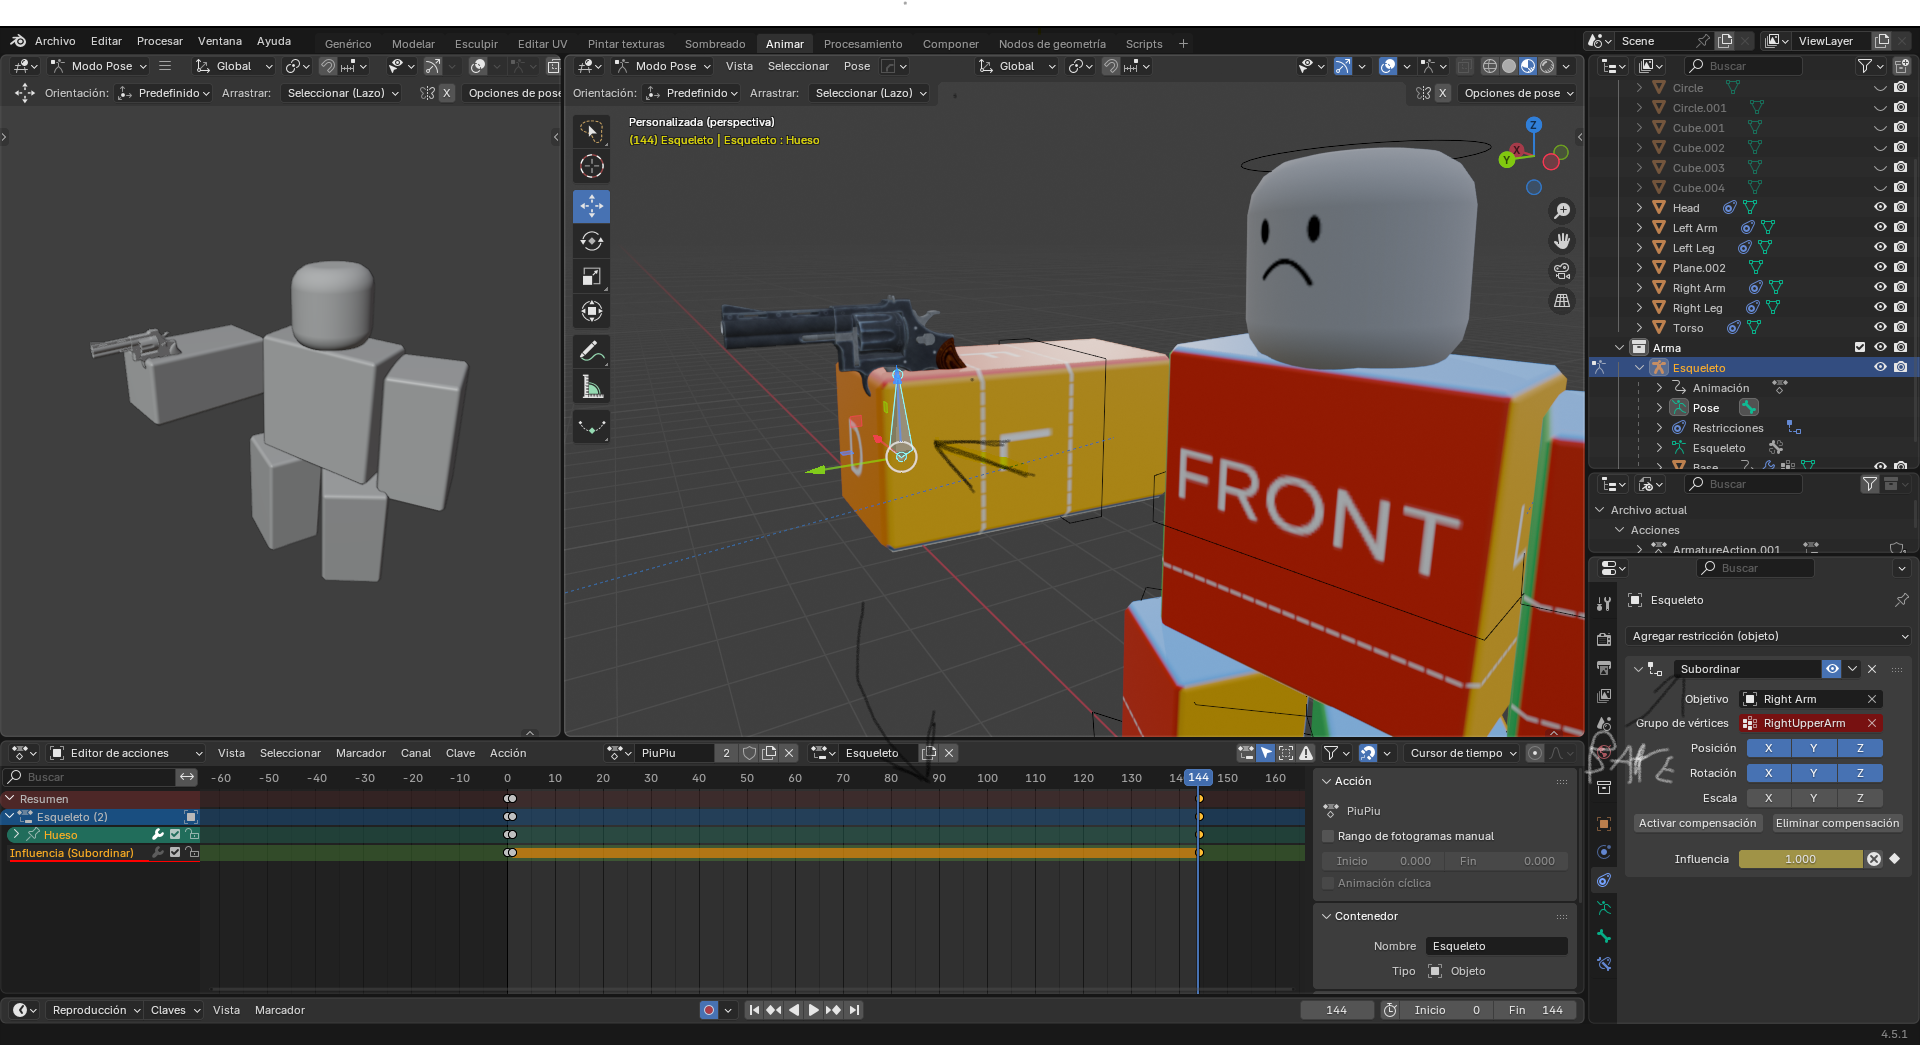Switch to the Sombreado workspace tab

(715, 44)
